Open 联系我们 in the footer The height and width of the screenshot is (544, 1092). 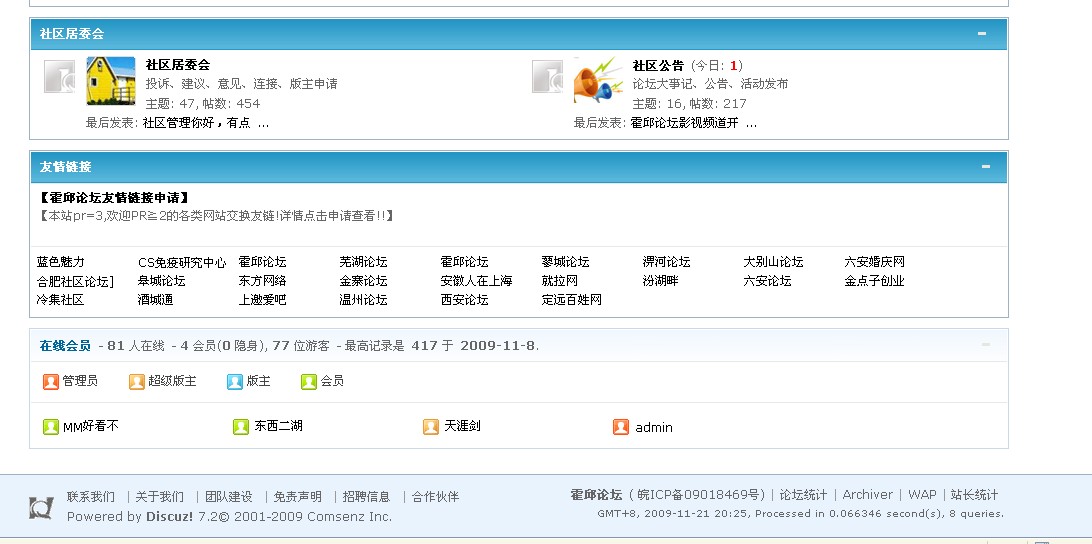[x=91, y=497]
